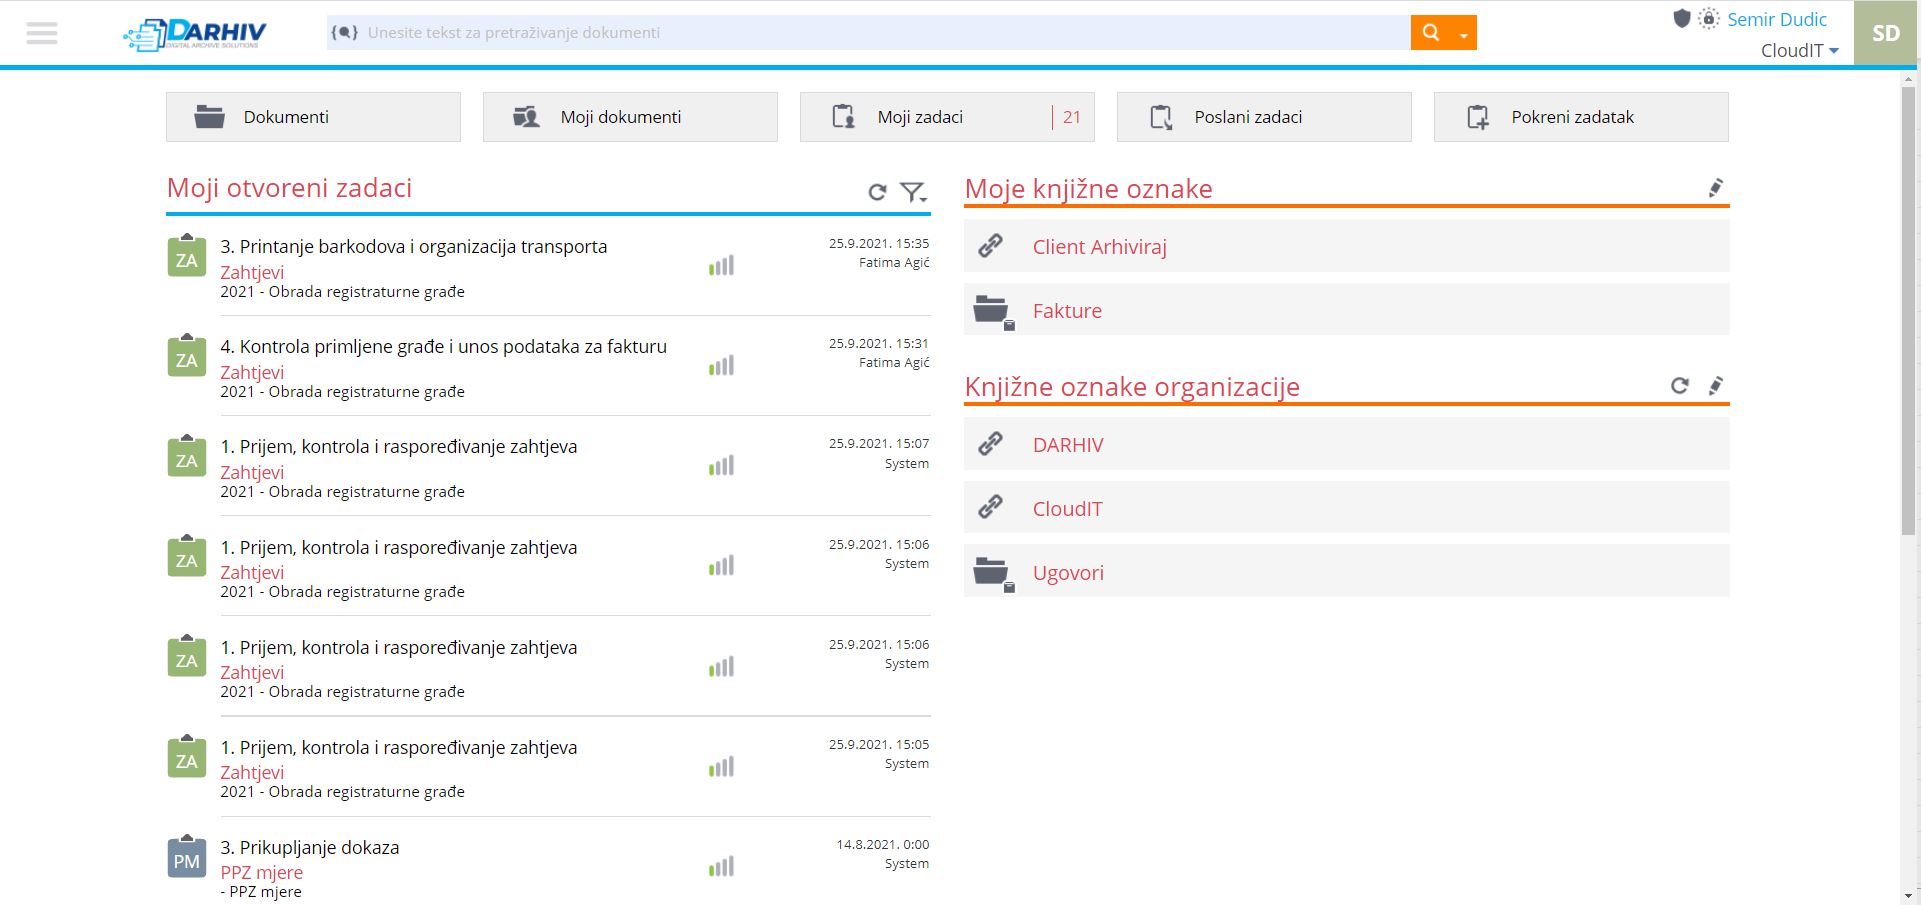Screen dimensions: 1921x905
Task: Go to Moji zadaci
Action: (x=946, y=117)
